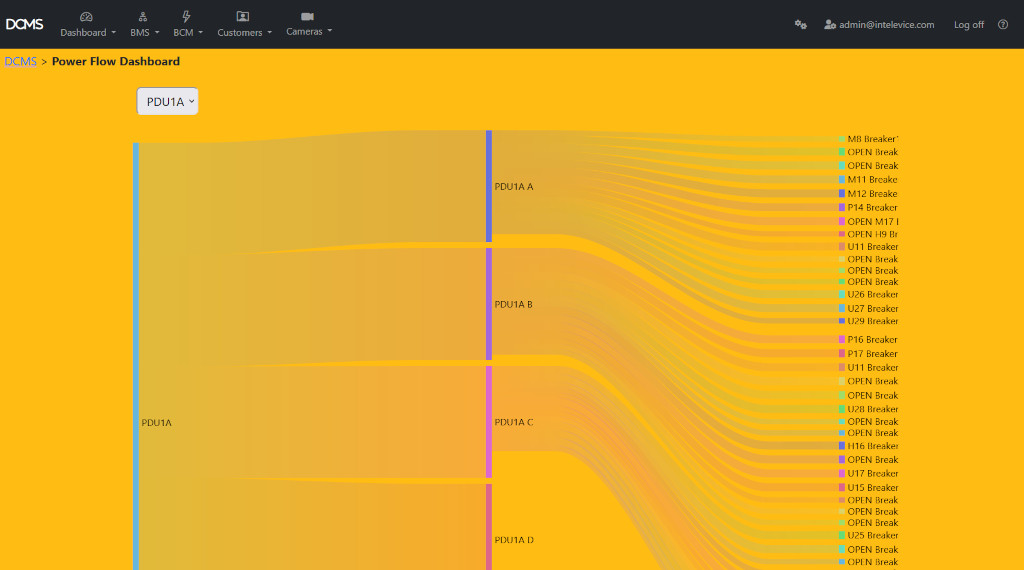Screen dimensions: 1024x570
Task: Expand the Customers dropdown menu
Action: tap(244, 32)
